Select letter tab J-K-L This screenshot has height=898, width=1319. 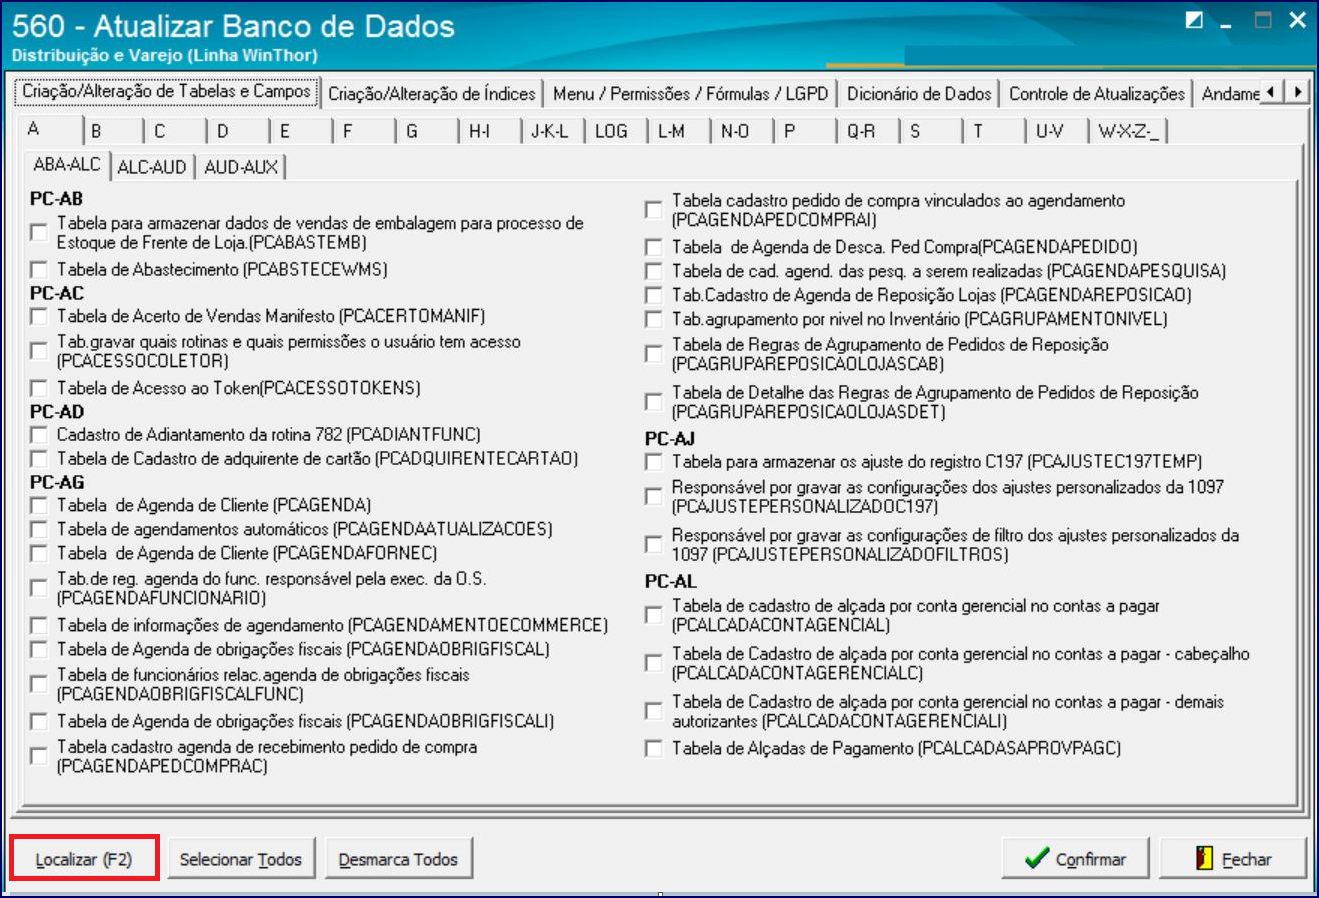coord(553,131)
